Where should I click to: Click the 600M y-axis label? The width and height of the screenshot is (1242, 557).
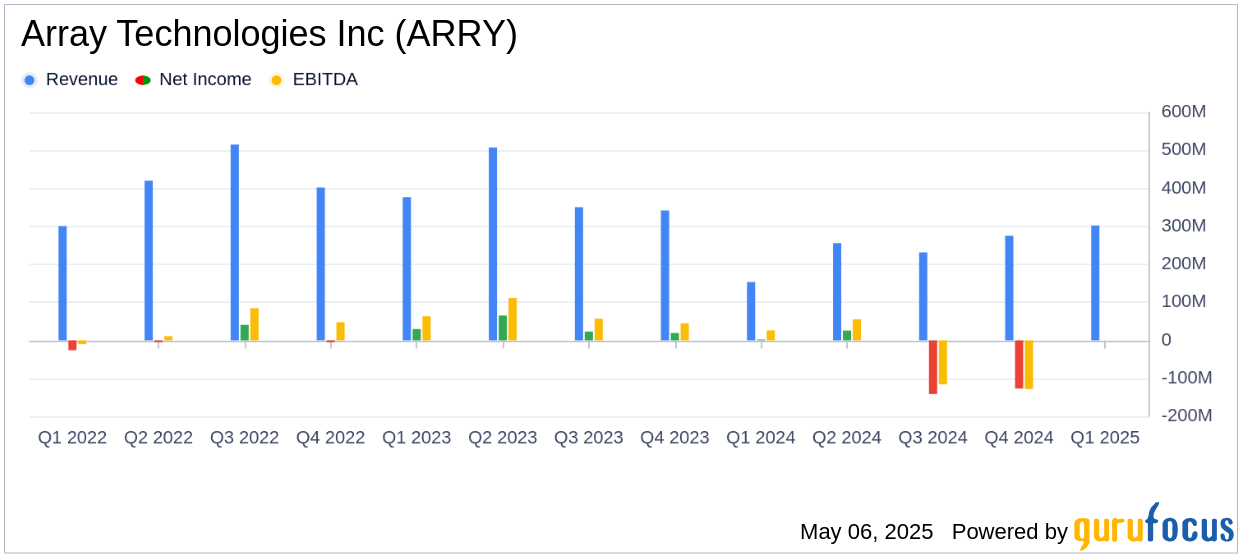click(x=1183, y=112)
